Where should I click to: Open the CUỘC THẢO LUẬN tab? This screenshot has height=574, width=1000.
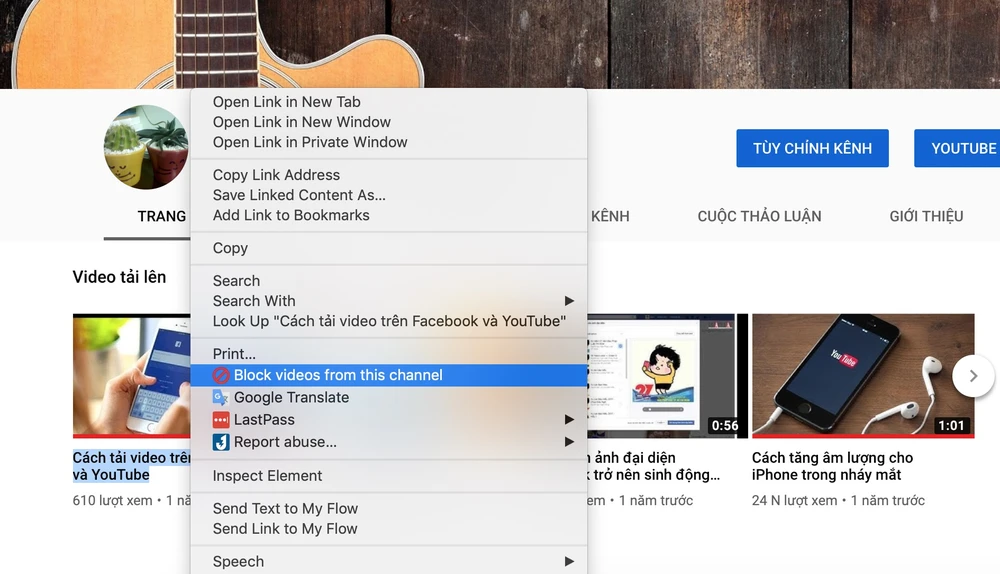point(759,216)
